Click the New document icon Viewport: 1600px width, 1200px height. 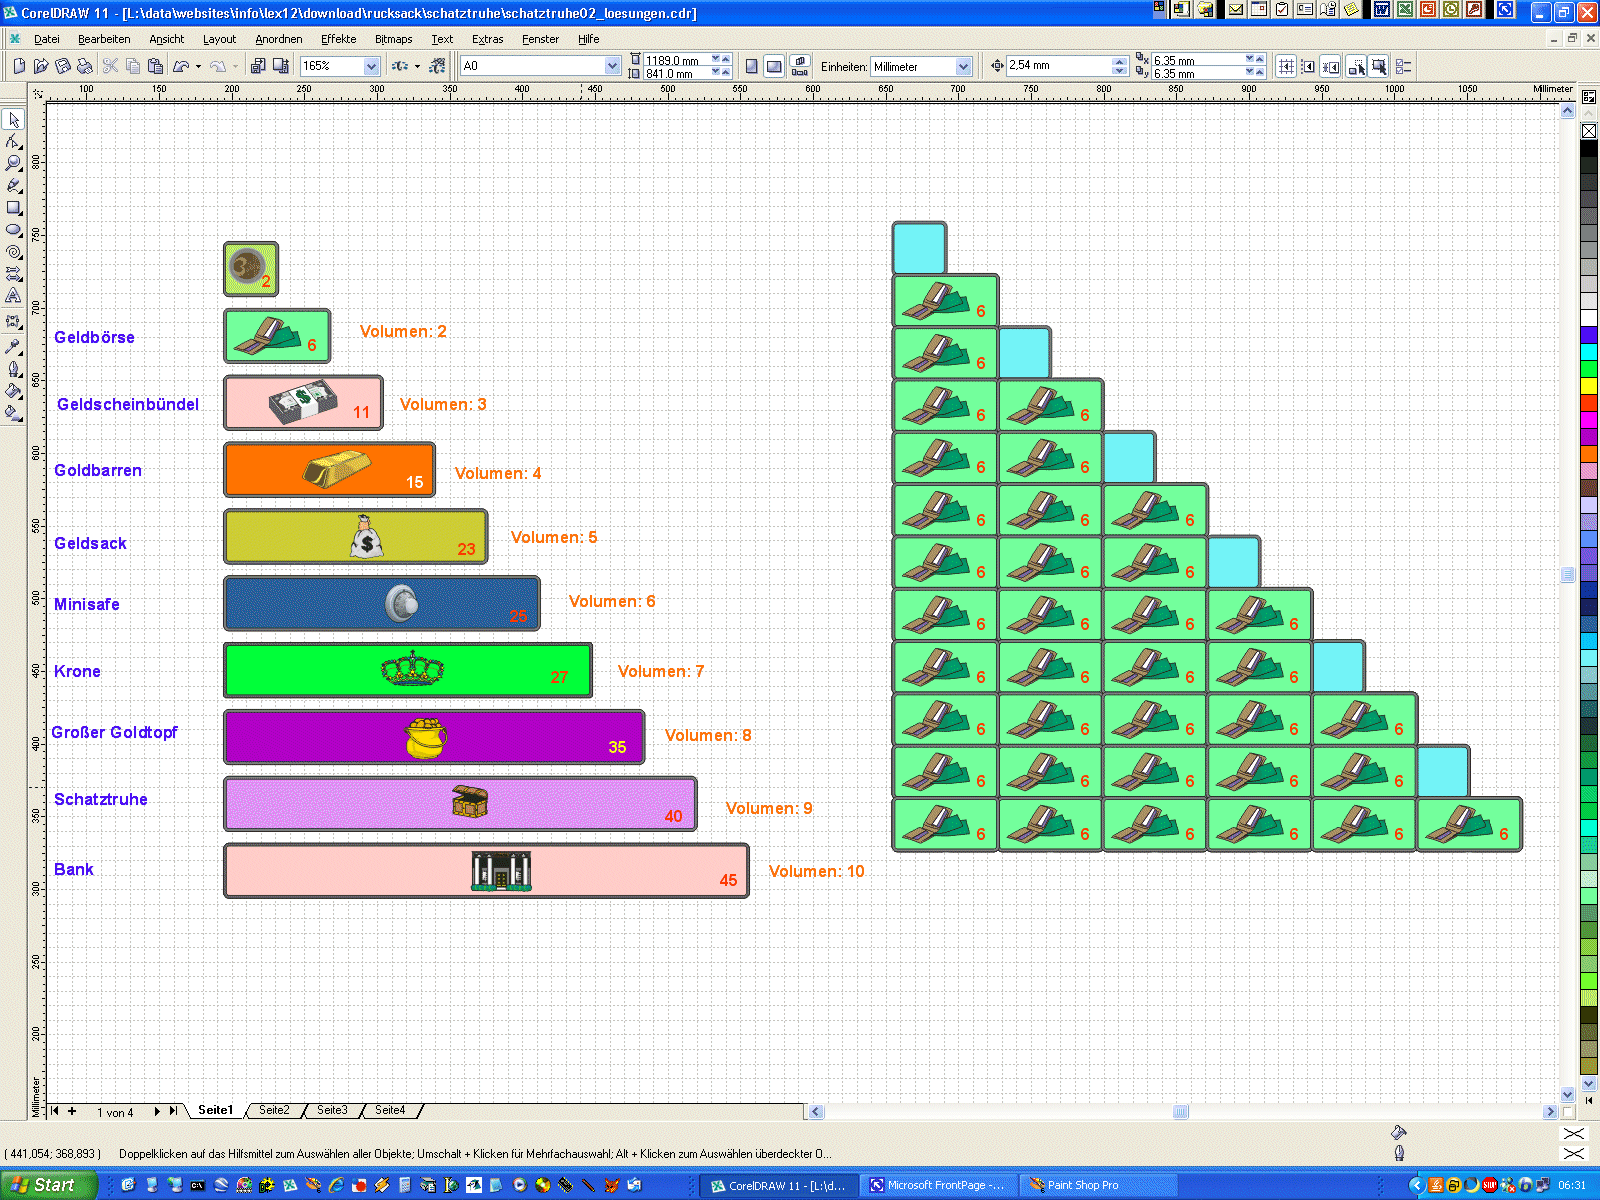click(19, 66)
